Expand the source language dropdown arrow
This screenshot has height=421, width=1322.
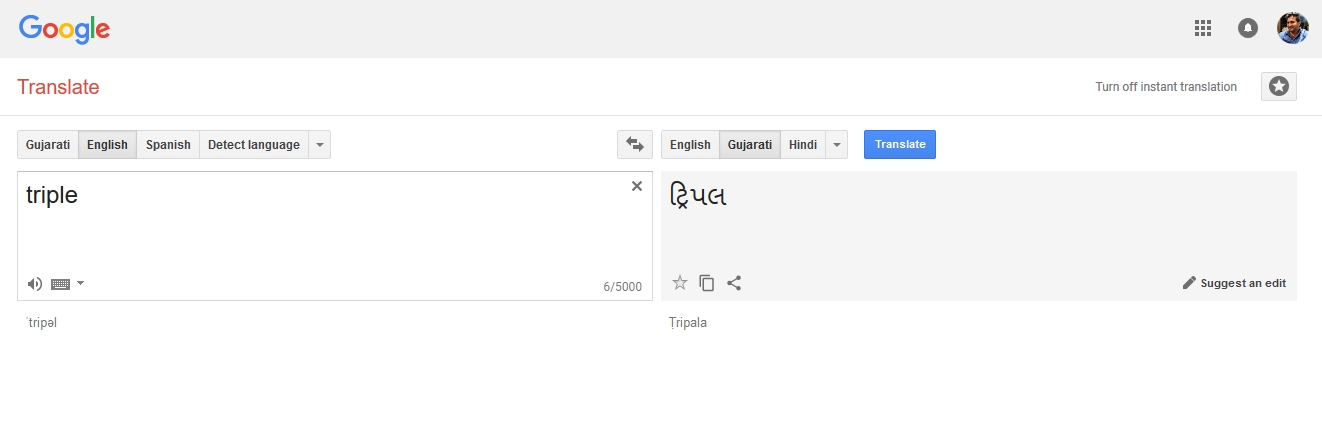pyautogui.click(x=319, y=144)
